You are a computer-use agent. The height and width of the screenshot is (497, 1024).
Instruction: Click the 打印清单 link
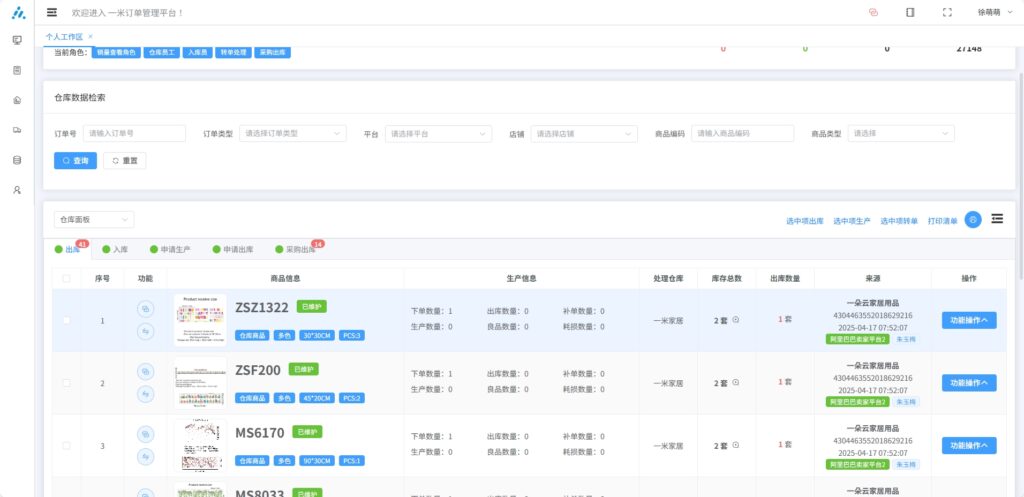coord(942,221)
